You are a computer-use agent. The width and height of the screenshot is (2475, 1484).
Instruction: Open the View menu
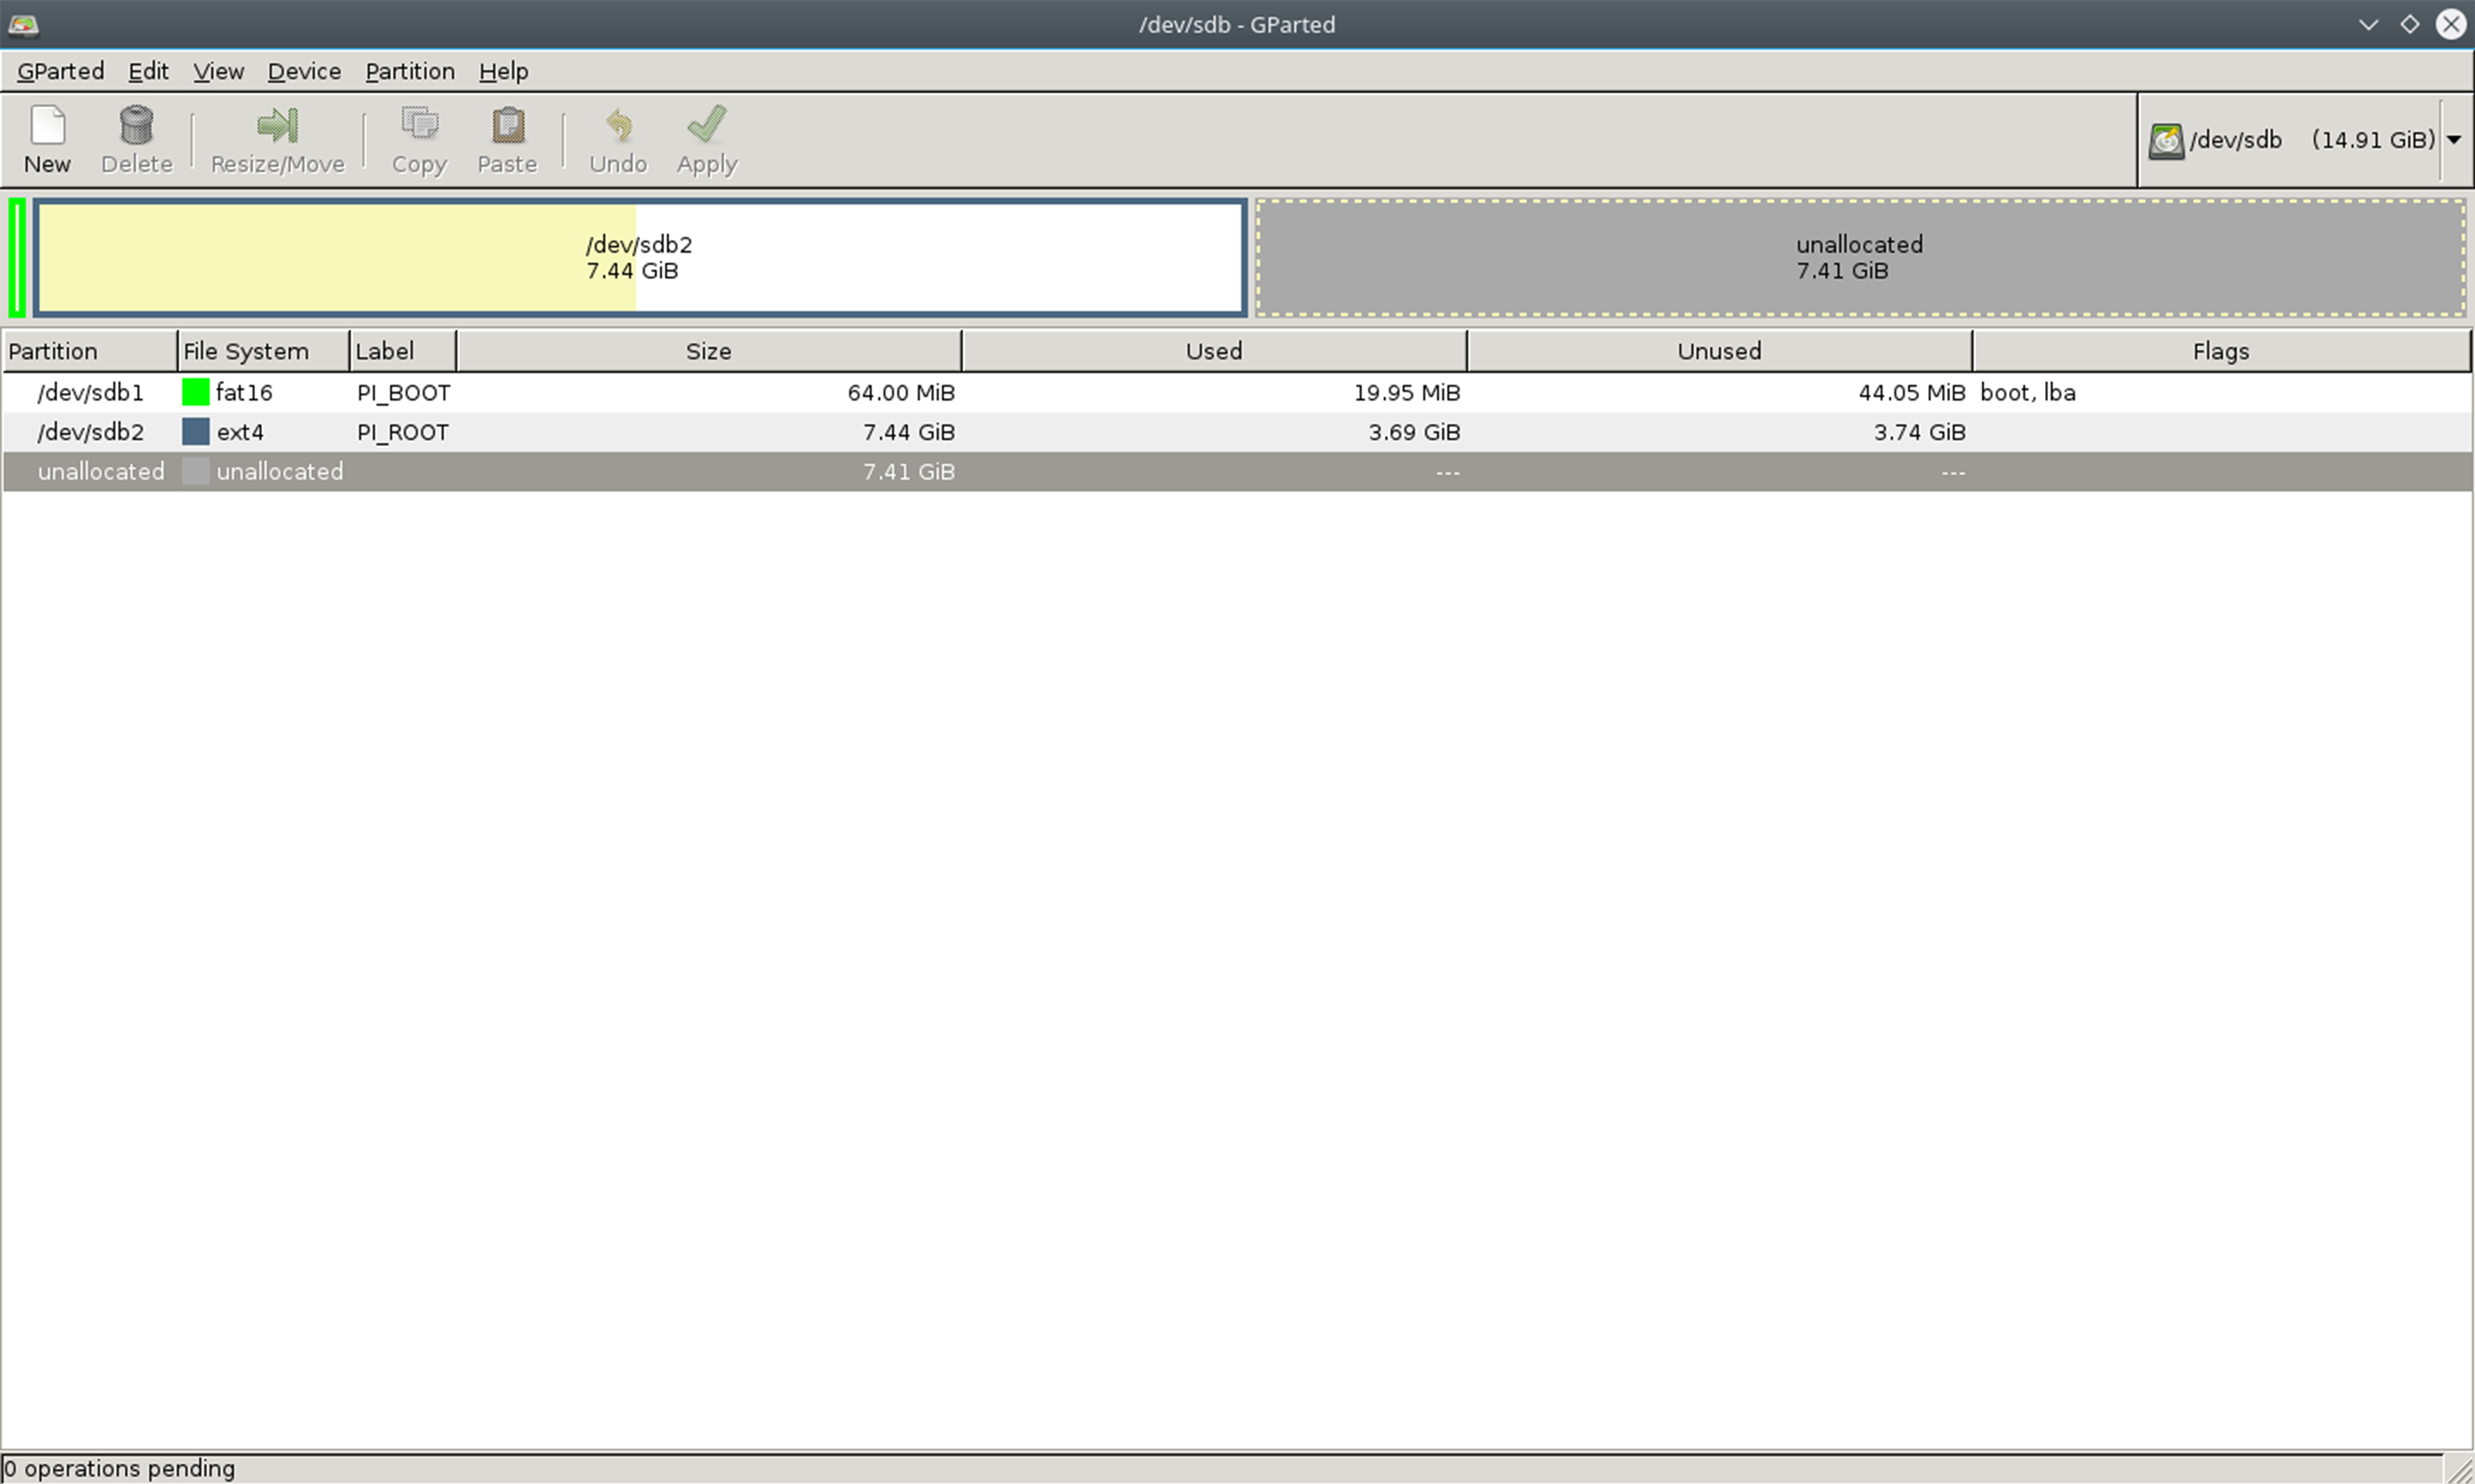218,71
